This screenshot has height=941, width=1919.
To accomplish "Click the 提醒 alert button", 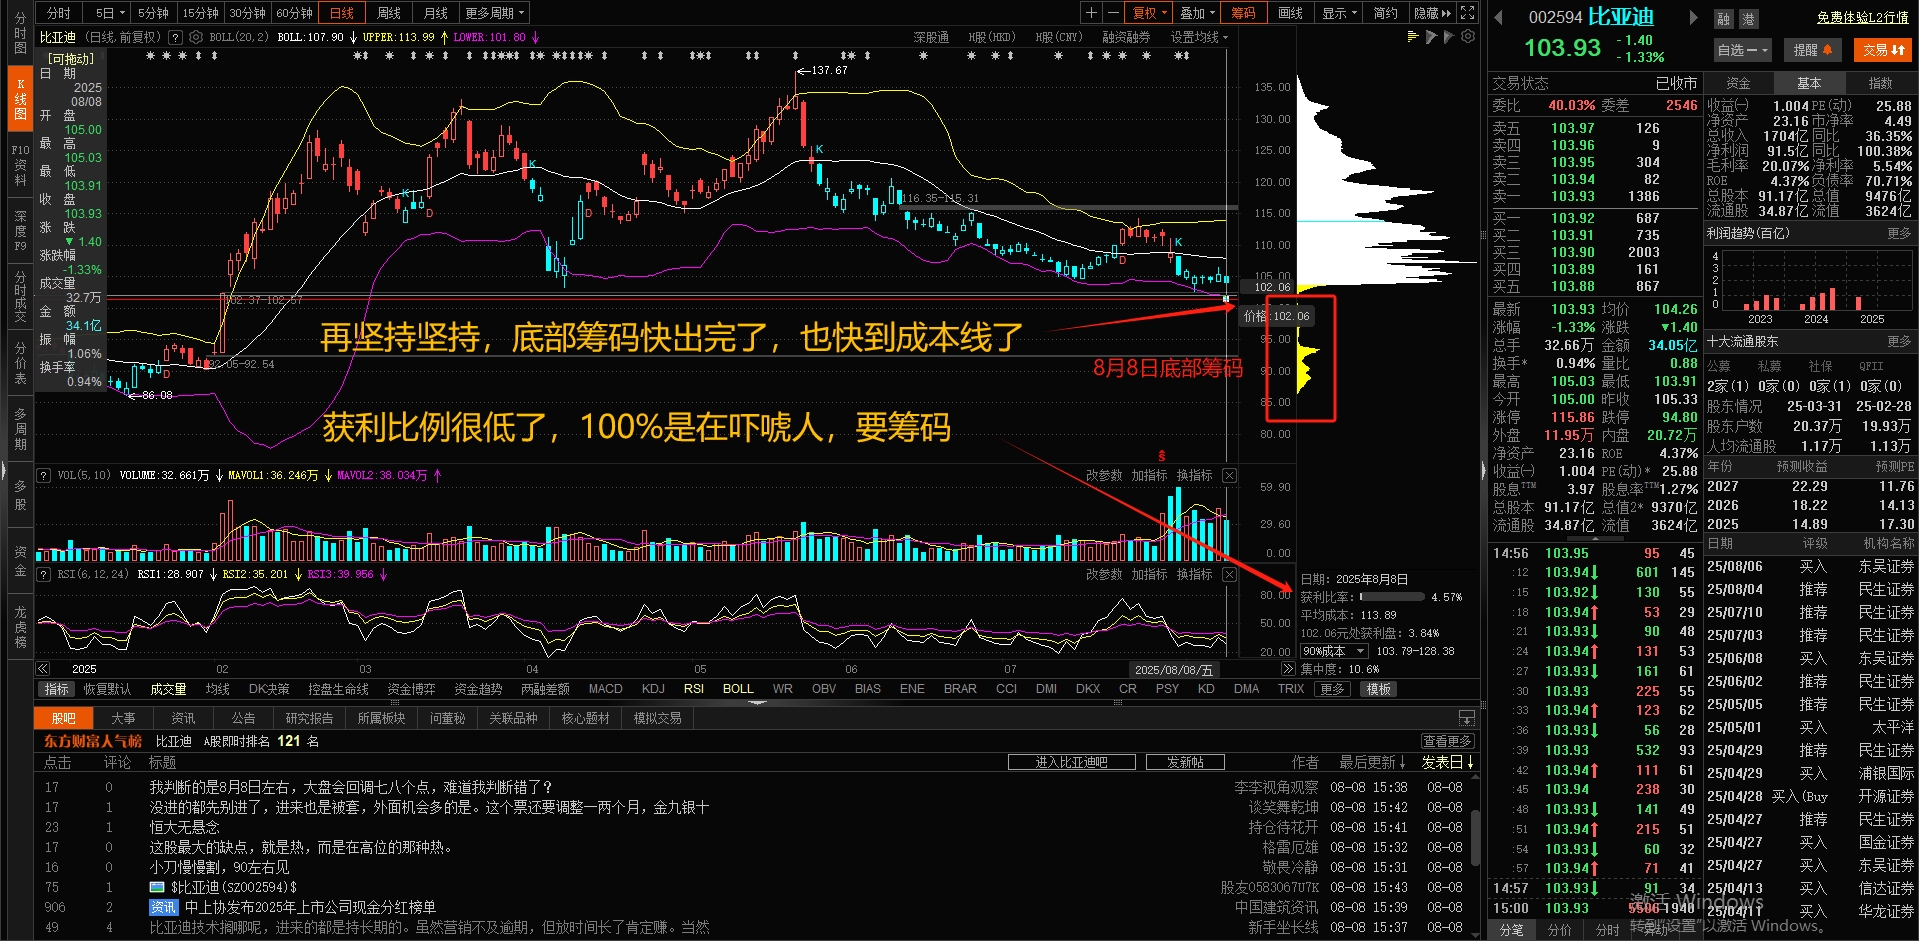I will coord(1812,49).
